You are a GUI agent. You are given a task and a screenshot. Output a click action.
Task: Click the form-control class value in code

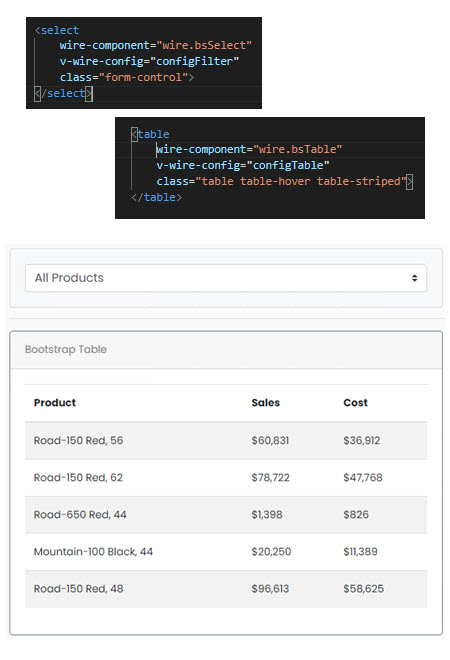(143, 77)
